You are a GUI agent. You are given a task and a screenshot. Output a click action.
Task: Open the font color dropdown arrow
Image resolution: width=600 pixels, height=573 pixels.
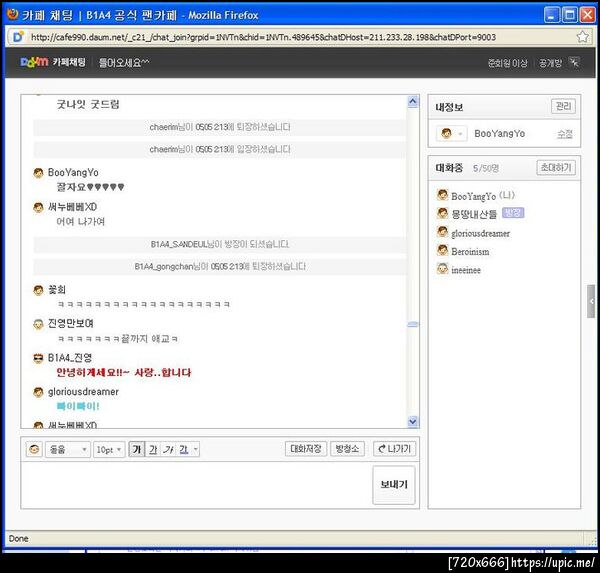click(x=196, y=449)
